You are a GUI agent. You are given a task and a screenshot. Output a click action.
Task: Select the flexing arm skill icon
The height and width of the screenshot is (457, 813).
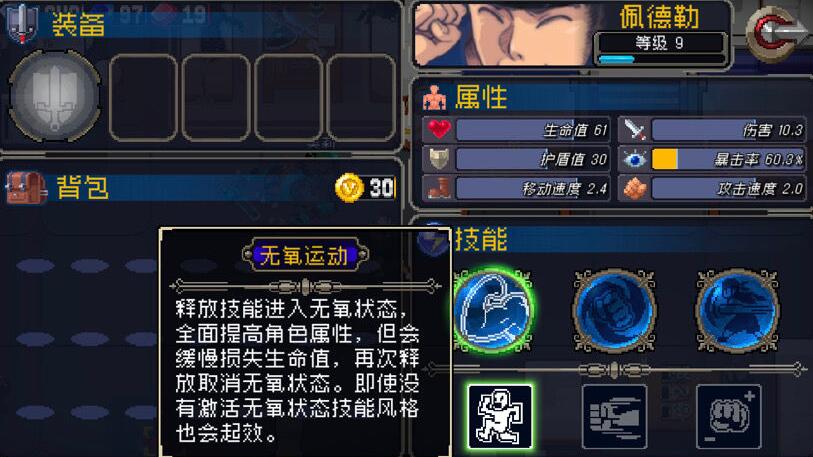coord(493,311)
